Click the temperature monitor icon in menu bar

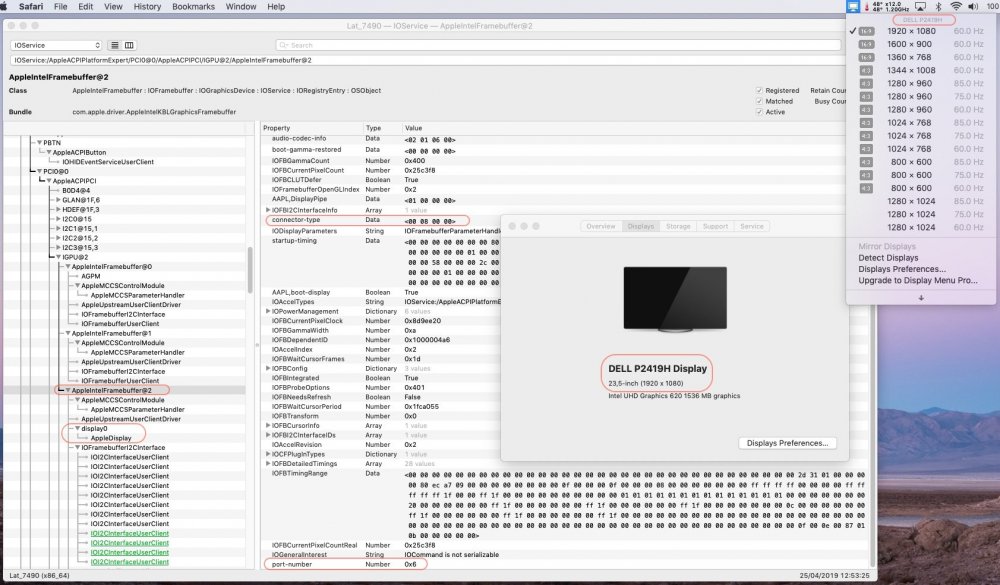pyautogui.click(x=868, y=6)
